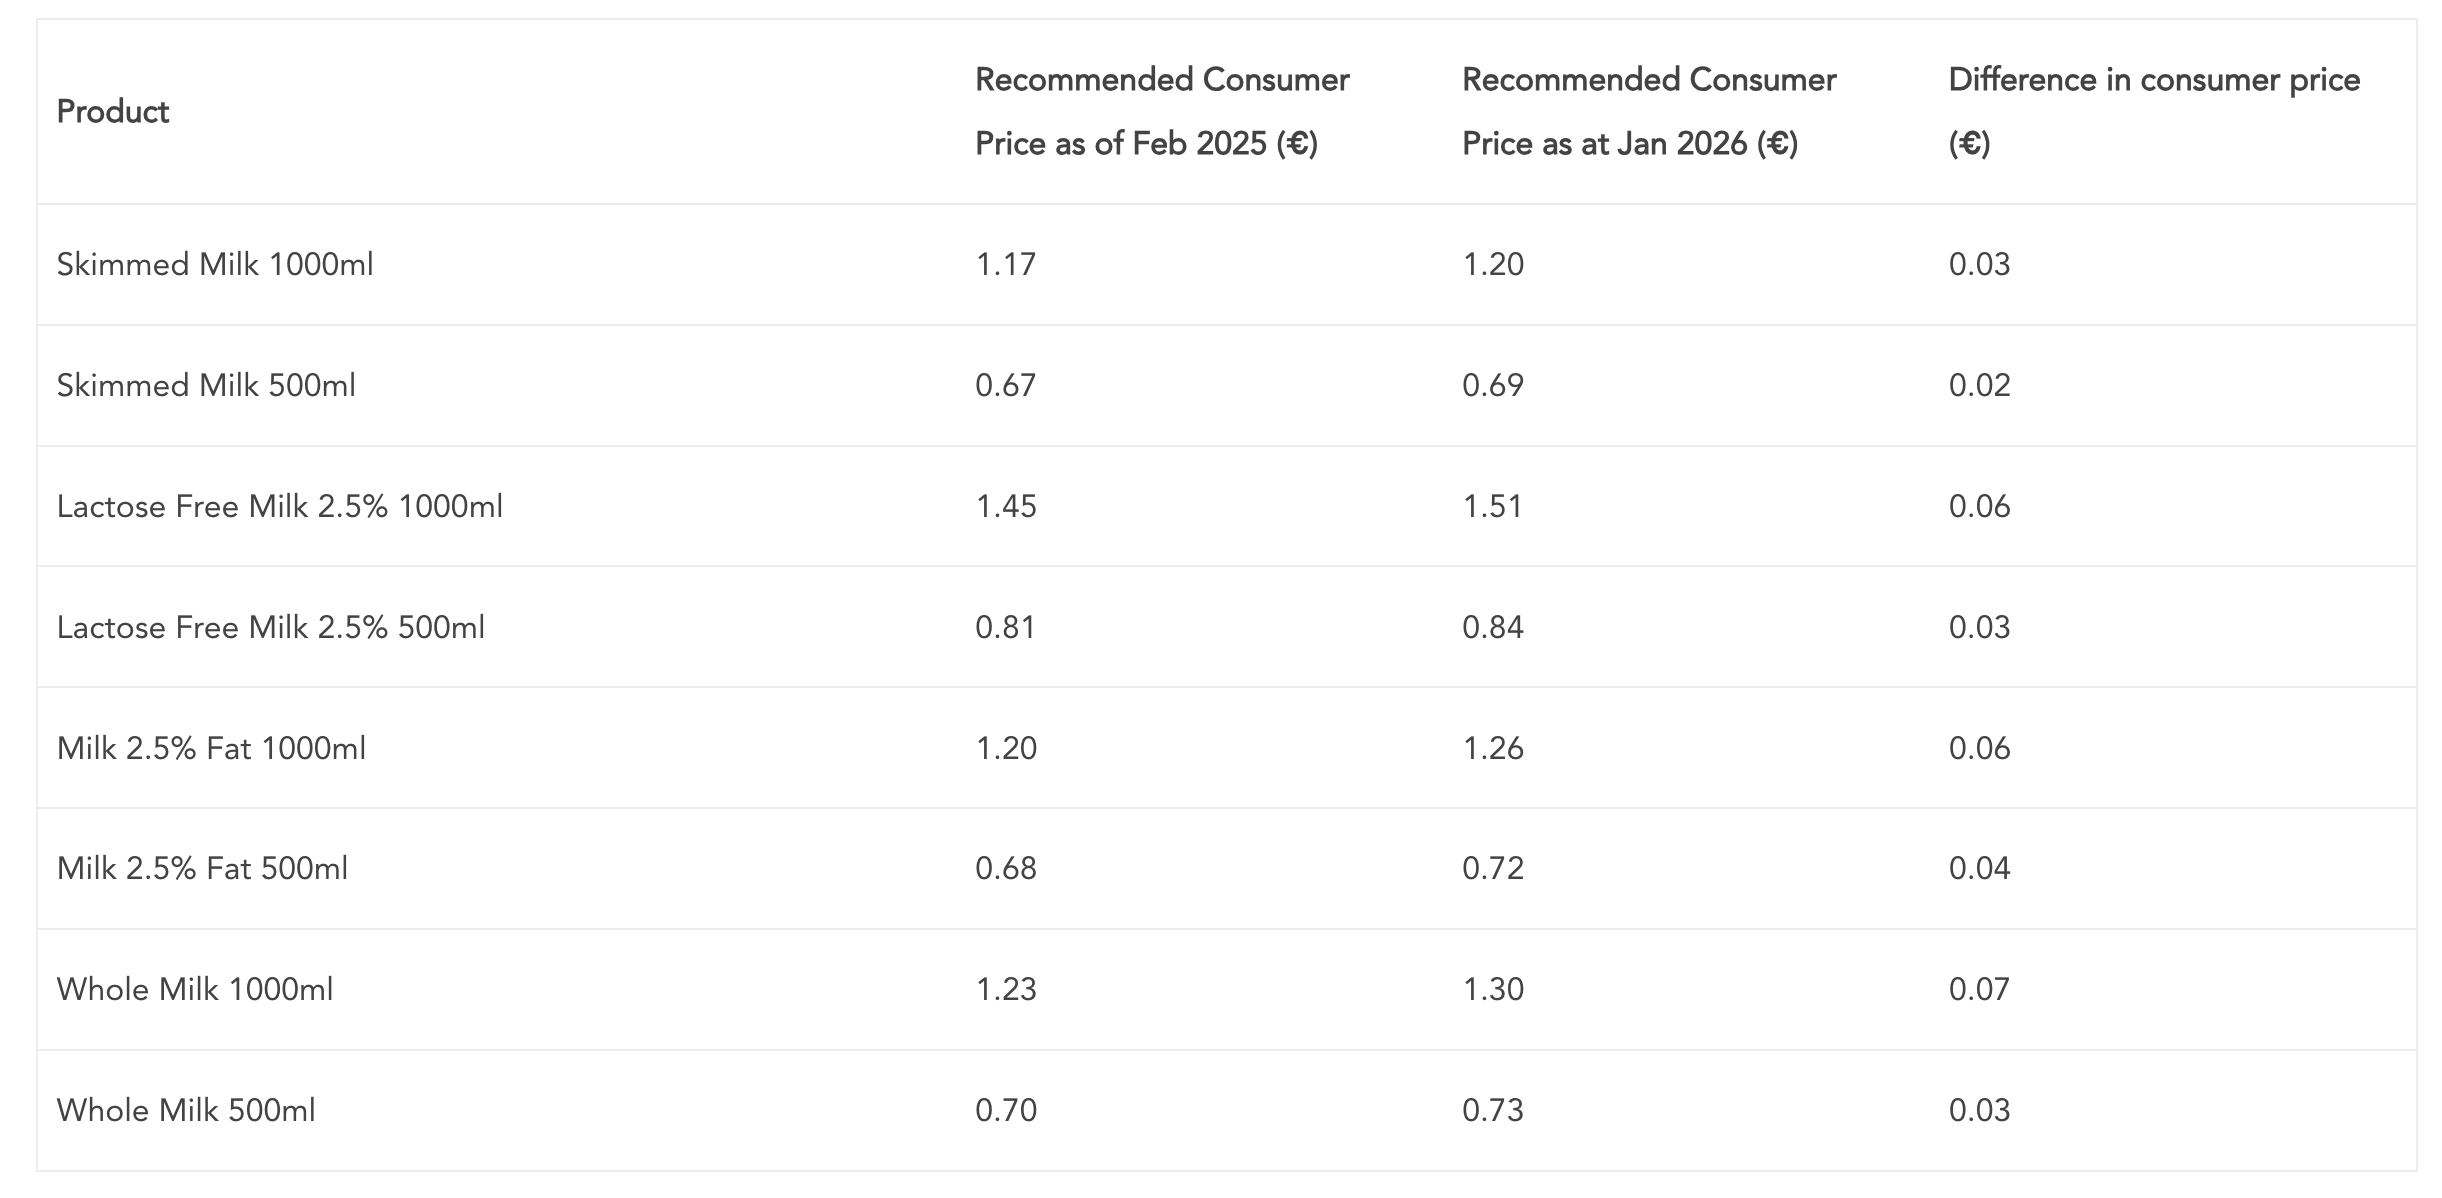Viewport: 2442px width, 1198px height.
Task: Click the Lactose Free Milk 2.5% 1000ml cell
Action: (280, 507)
